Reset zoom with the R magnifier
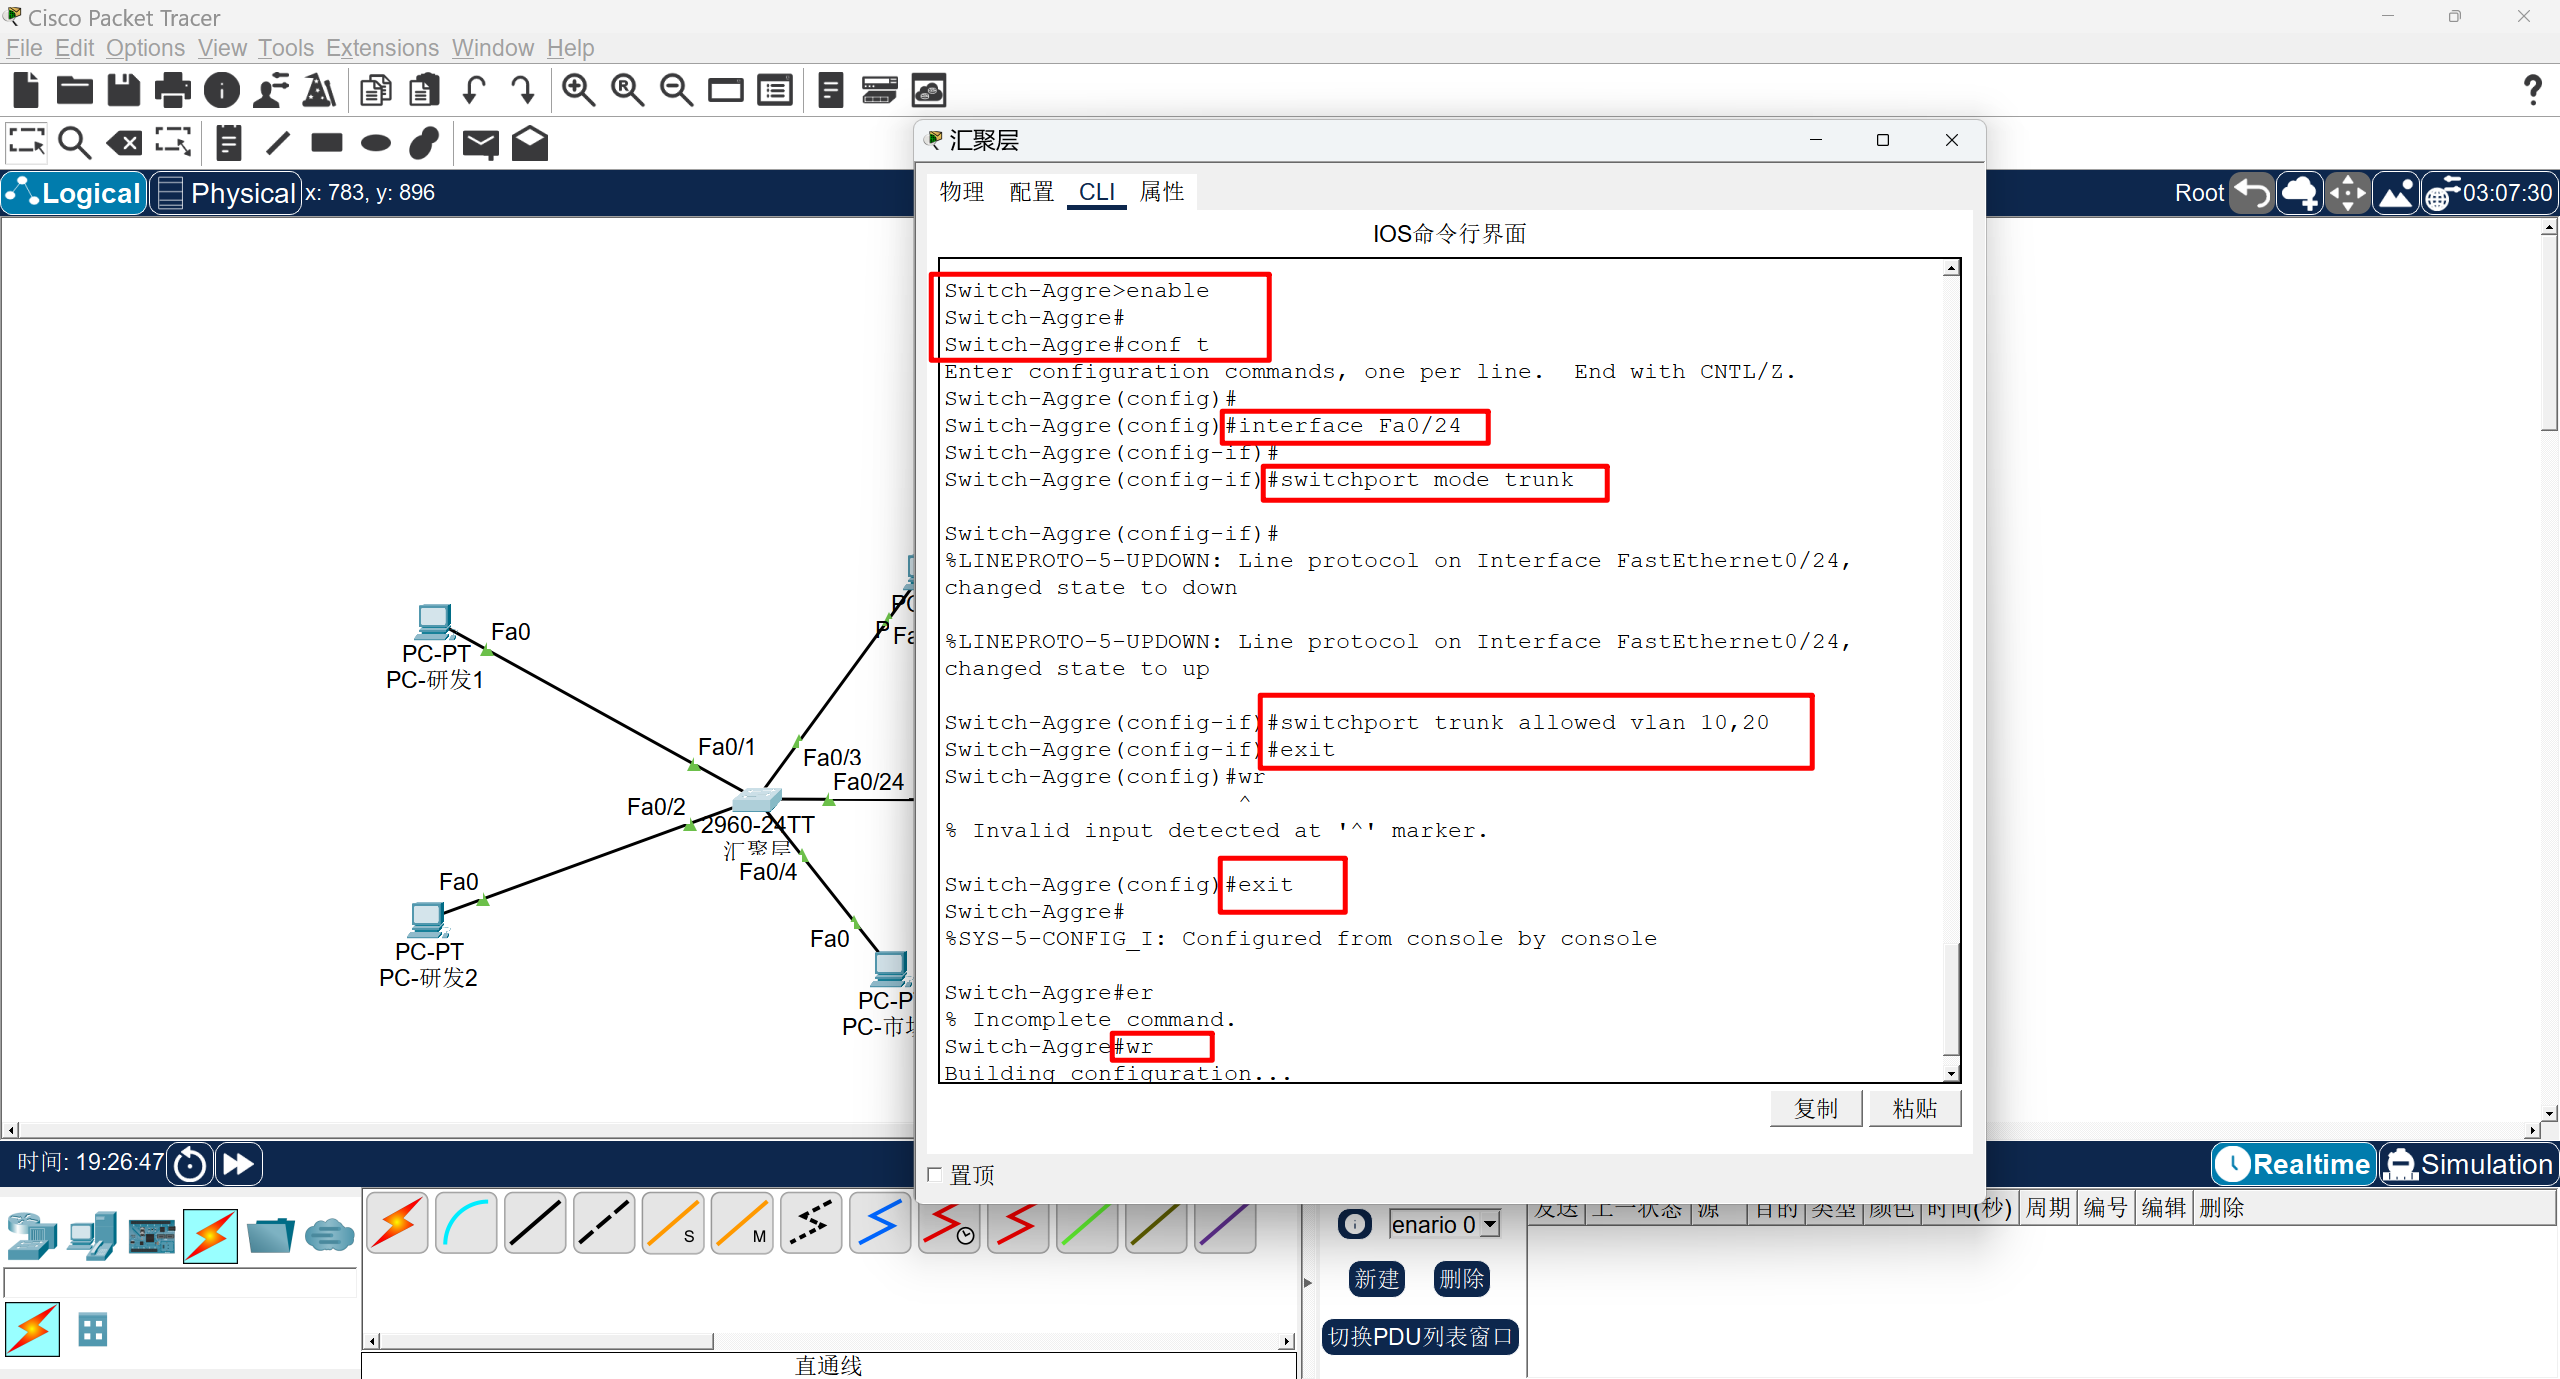The height and width of the screenshot is (1379, 2560). 628,91
